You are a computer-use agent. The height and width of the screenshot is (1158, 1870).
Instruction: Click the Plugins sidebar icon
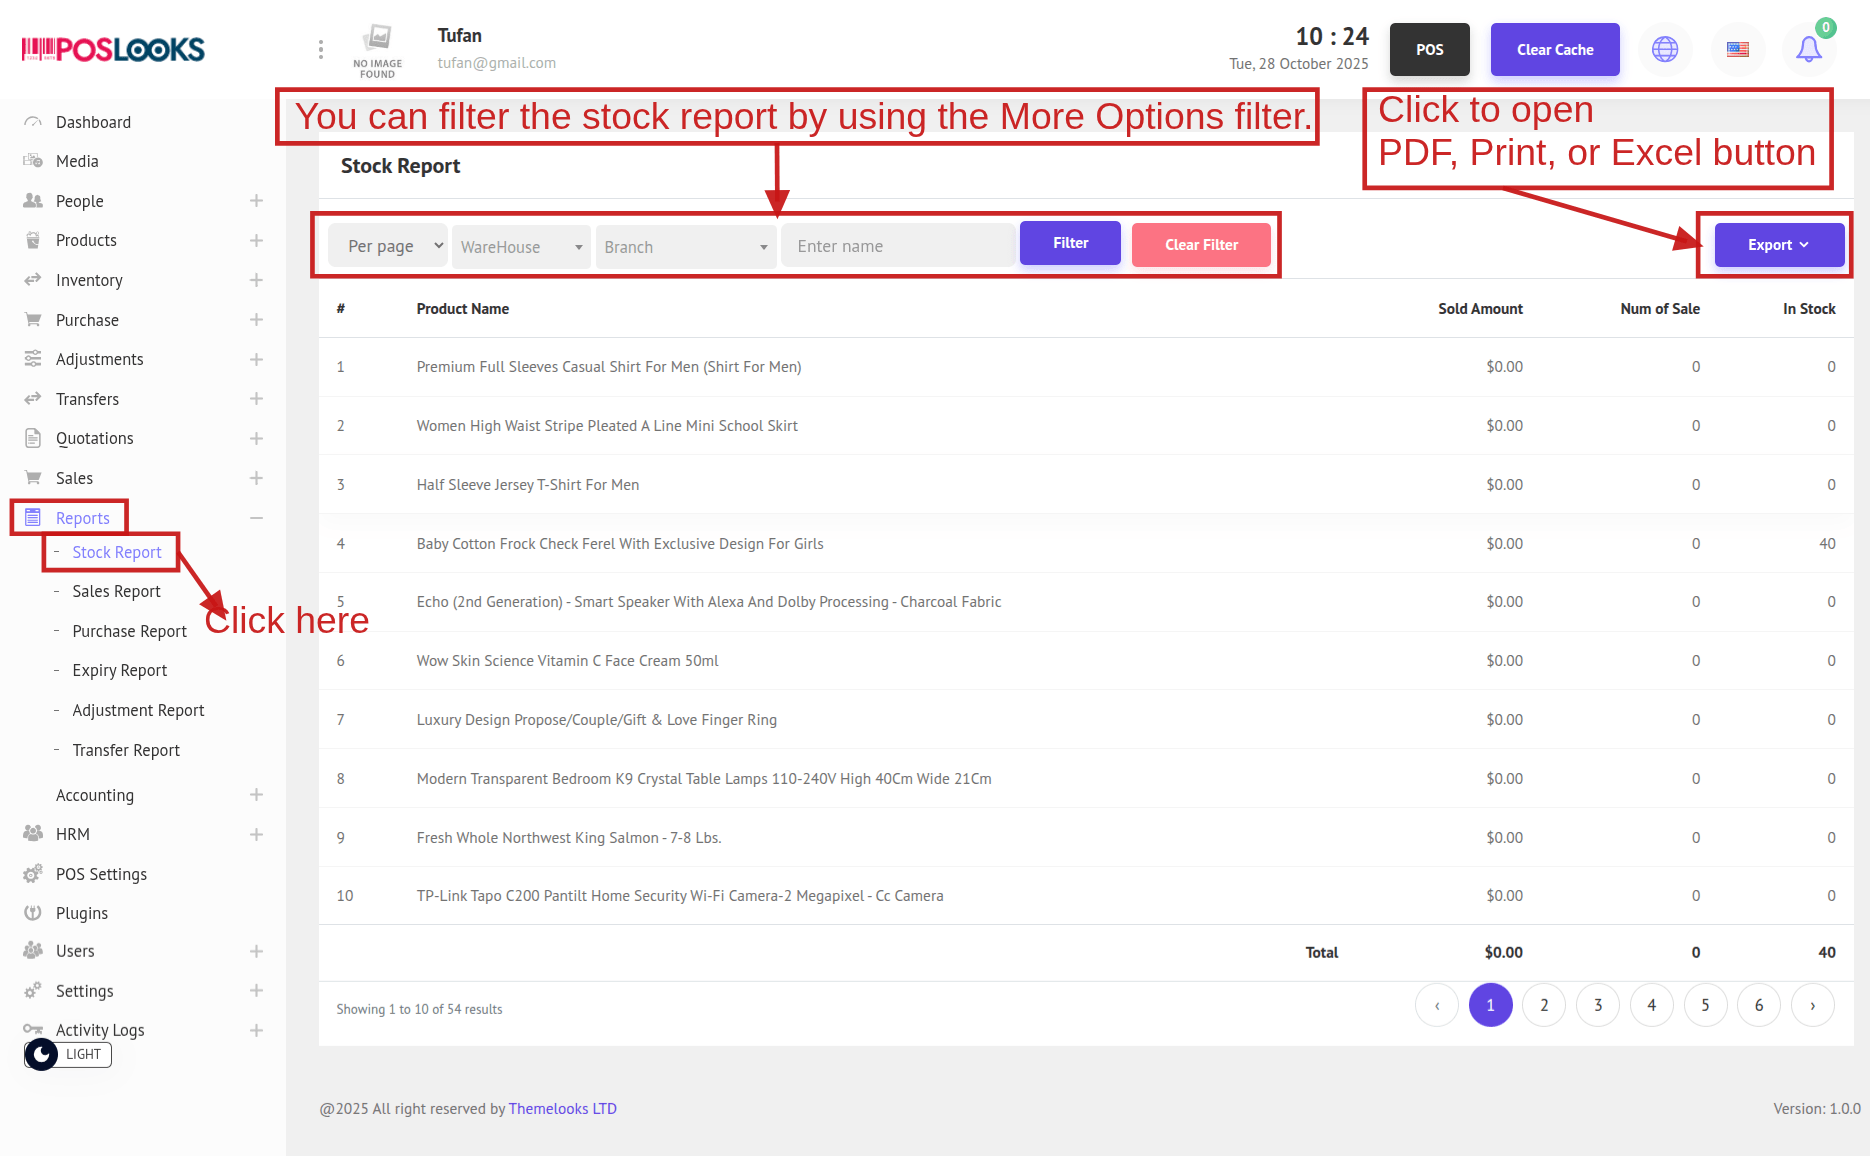[33, 913]
